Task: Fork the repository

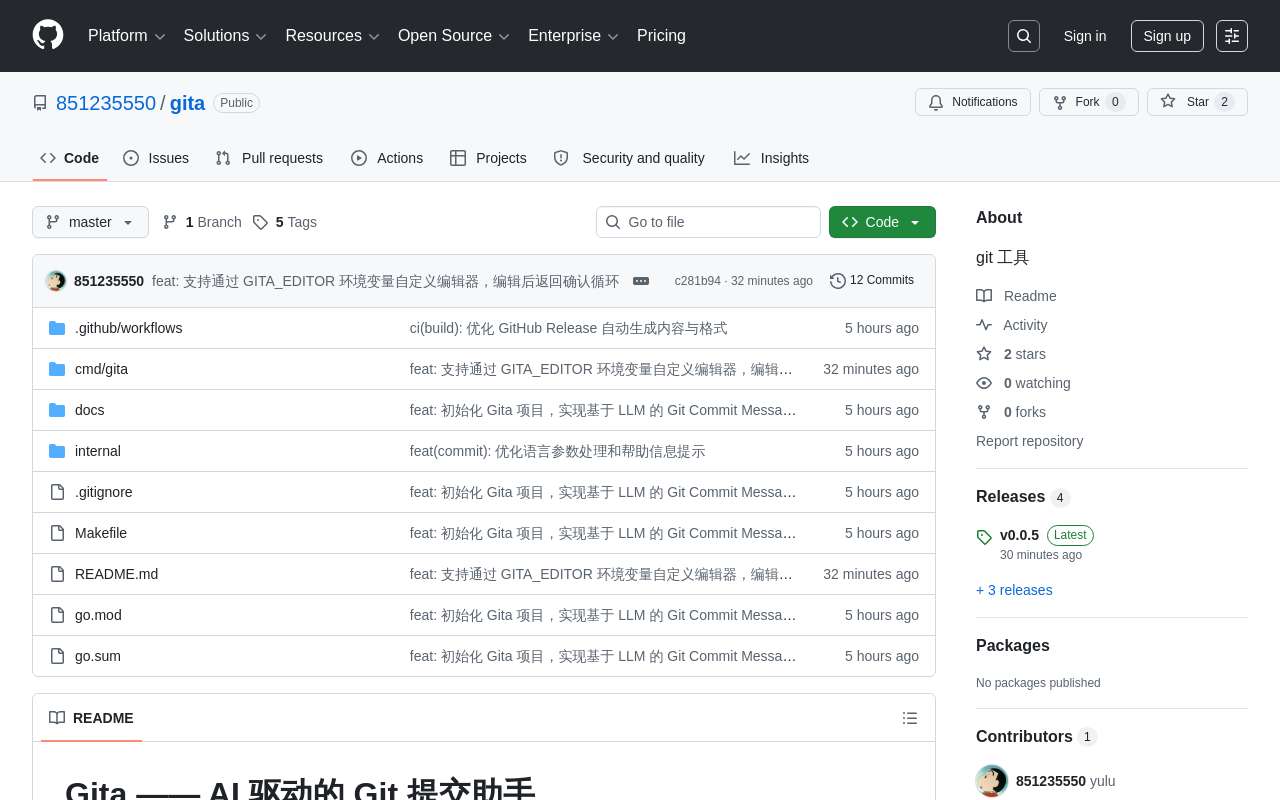Action: pos(1089,102)
